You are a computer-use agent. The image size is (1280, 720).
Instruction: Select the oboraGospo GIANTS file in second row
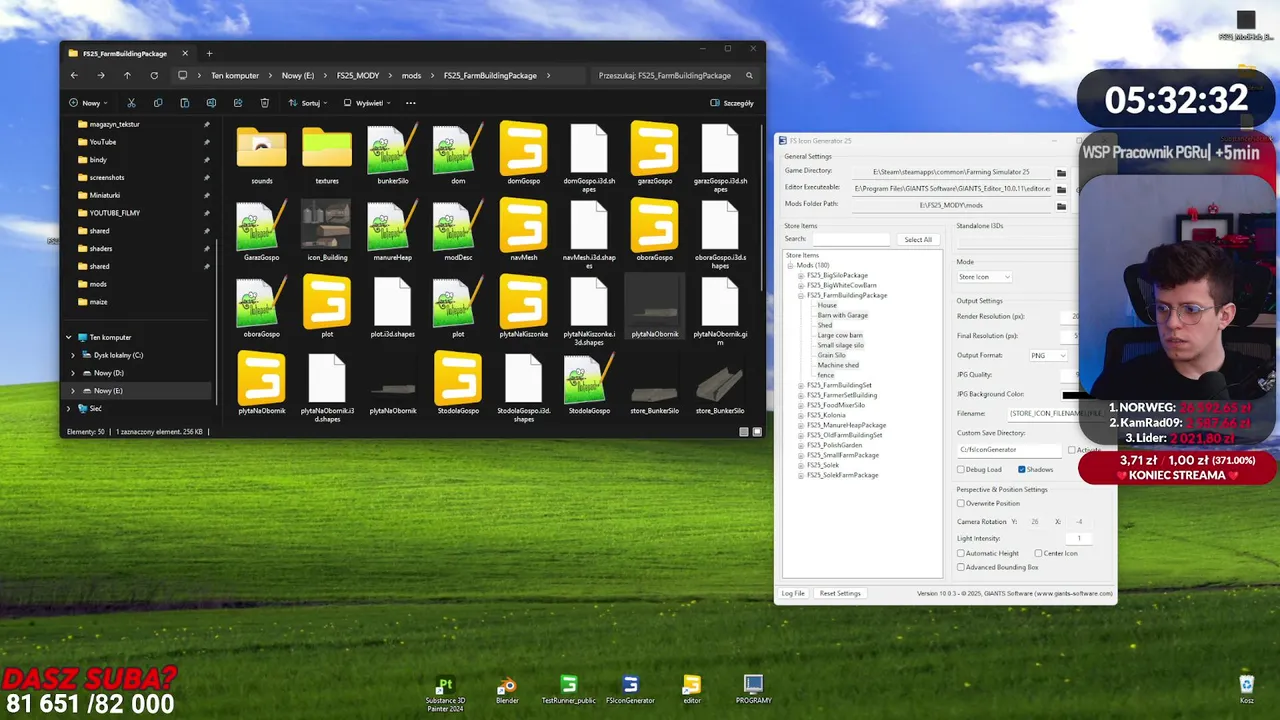pyautogui.click(x=654, y=231)
